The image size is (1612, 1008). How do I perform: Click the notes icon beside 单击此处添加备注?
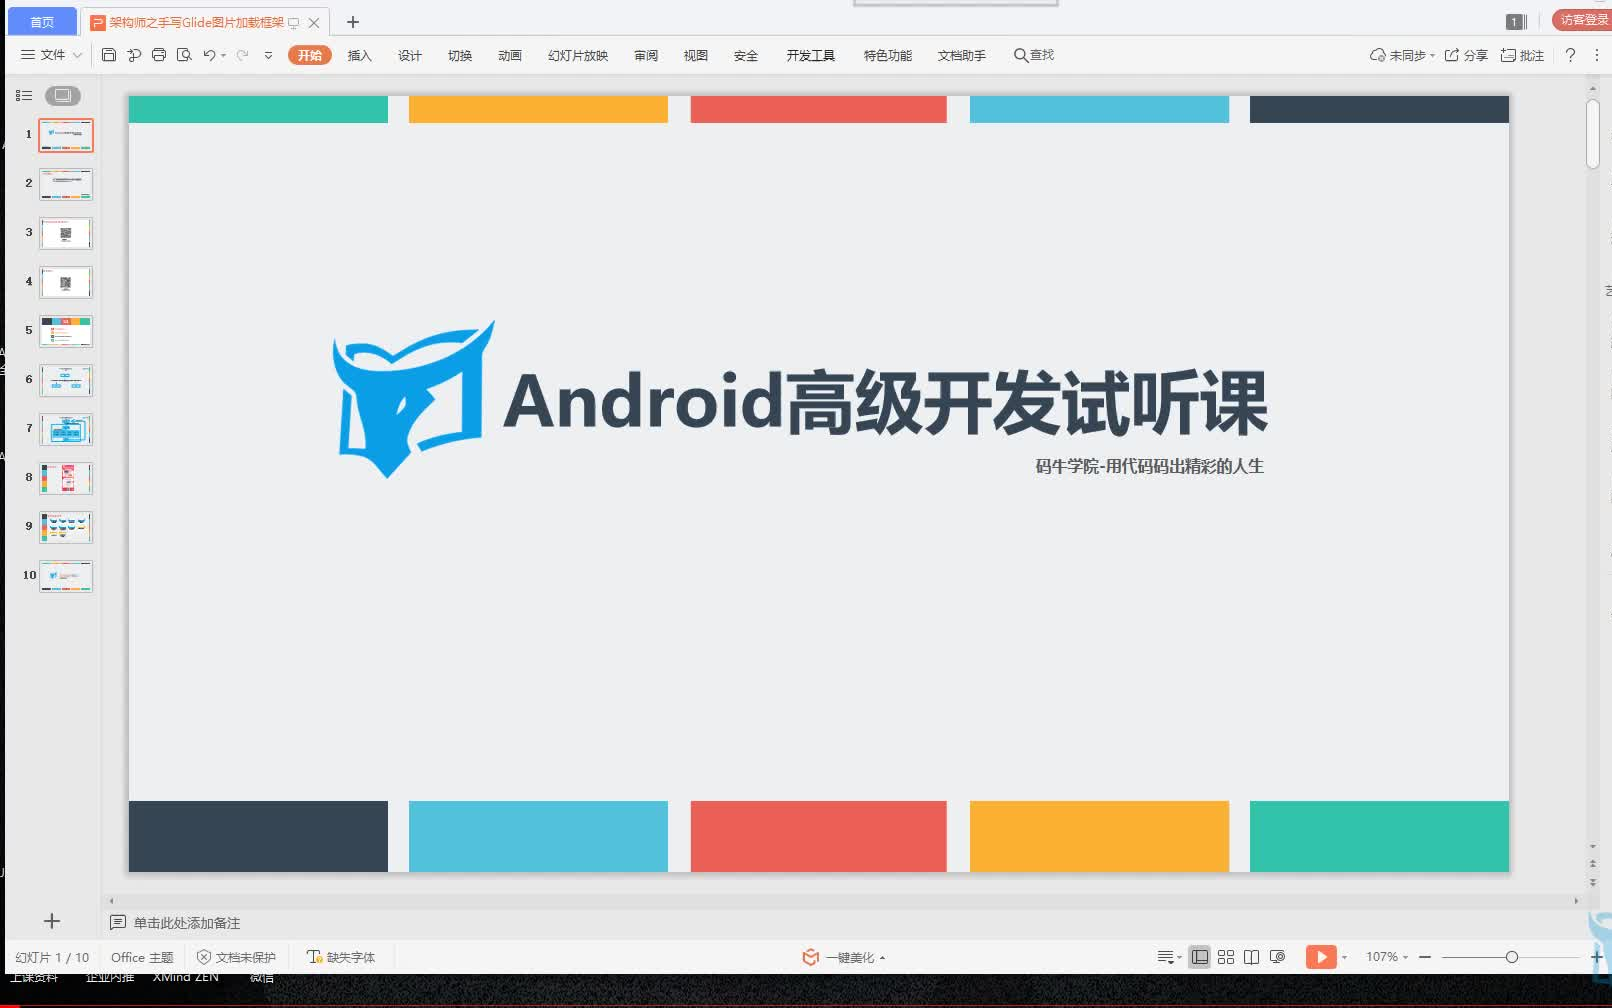click(x=117, y=922)
